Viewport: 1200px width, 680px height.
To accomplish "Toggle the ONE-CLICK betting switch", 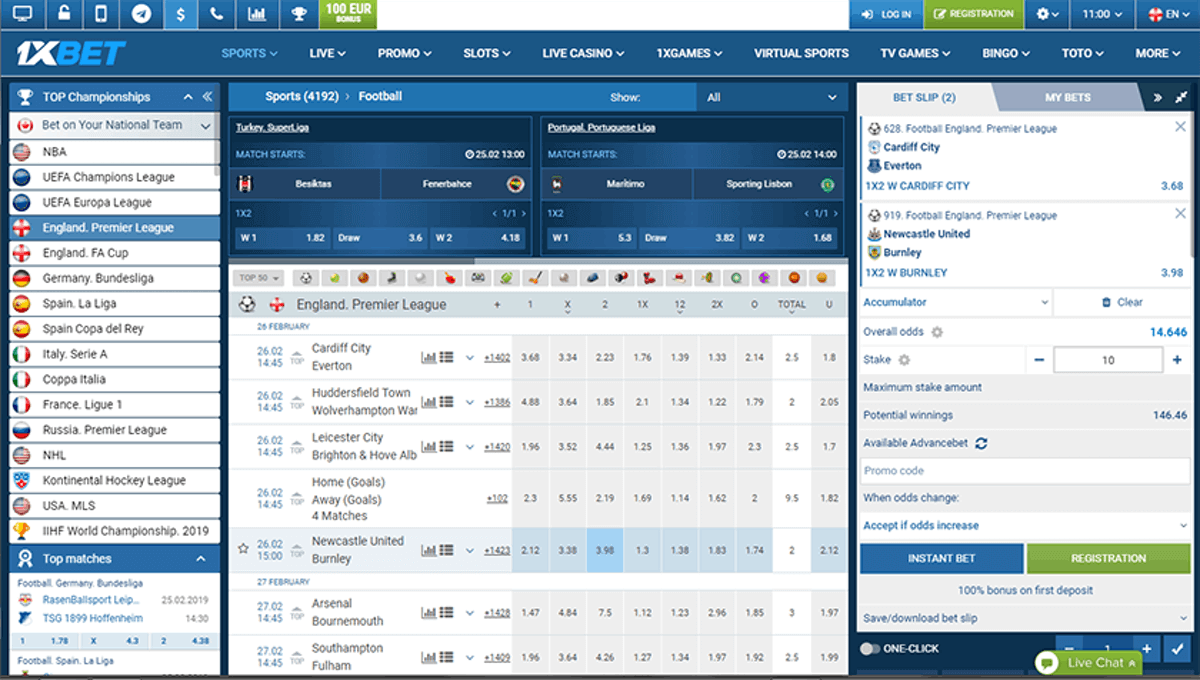I will coord(870,649).
